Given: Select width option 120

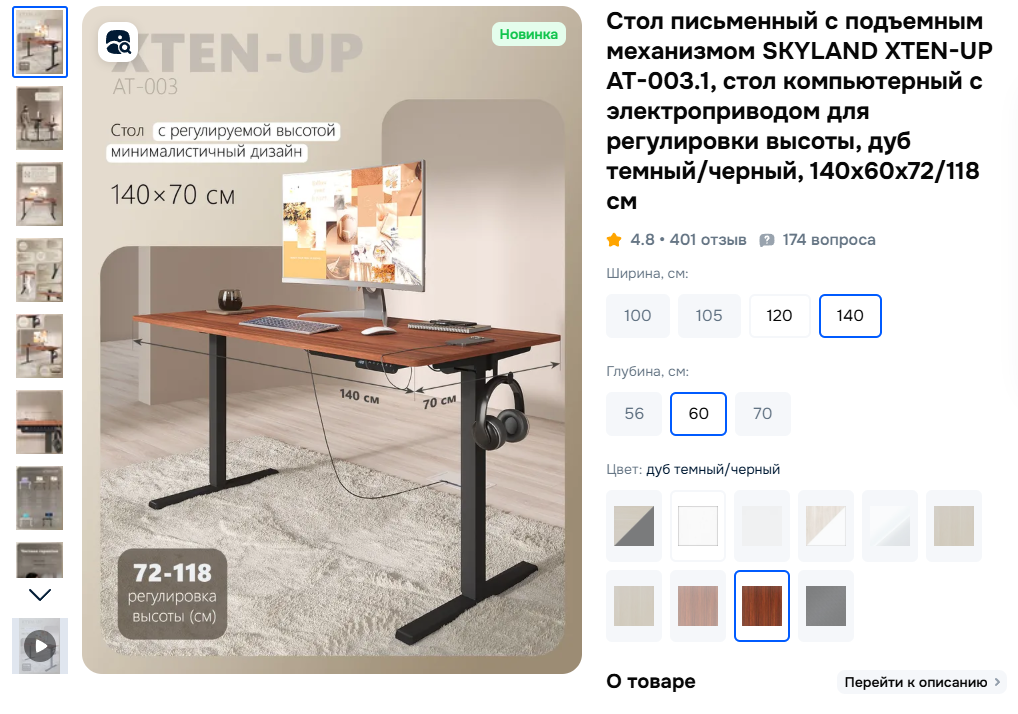Looking at the screenshot, I should [779, 316].
